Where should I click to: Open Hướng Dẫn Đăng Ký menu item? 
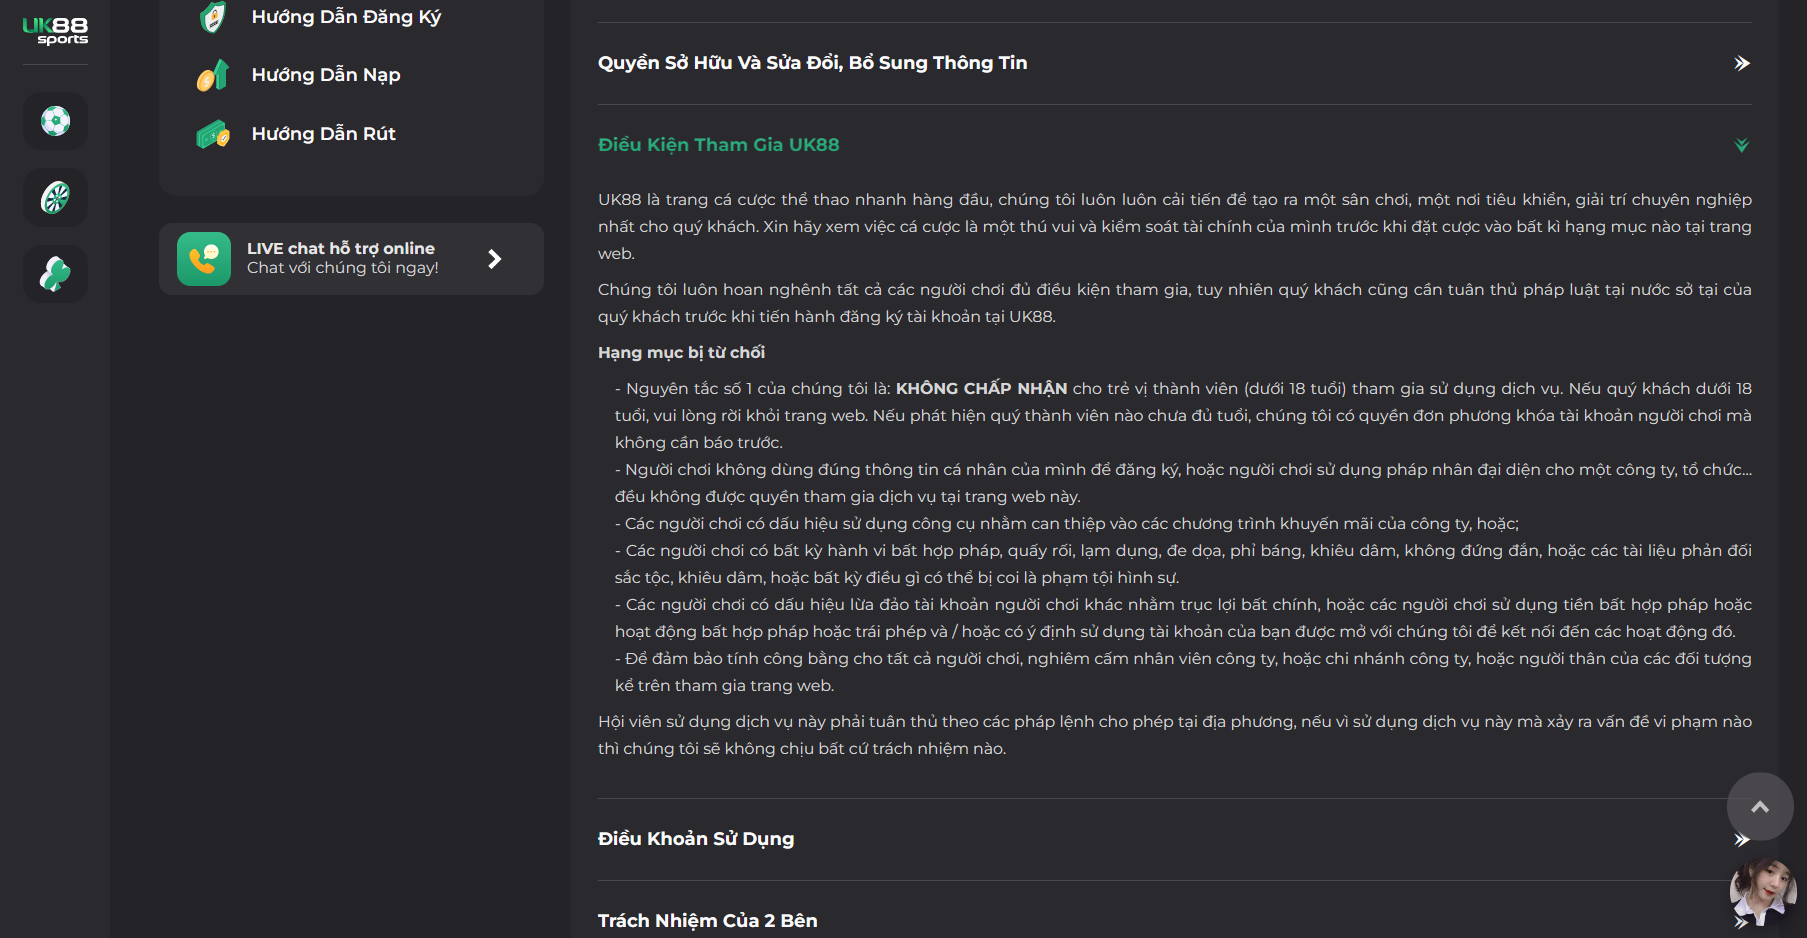click(x=346, y=17)
